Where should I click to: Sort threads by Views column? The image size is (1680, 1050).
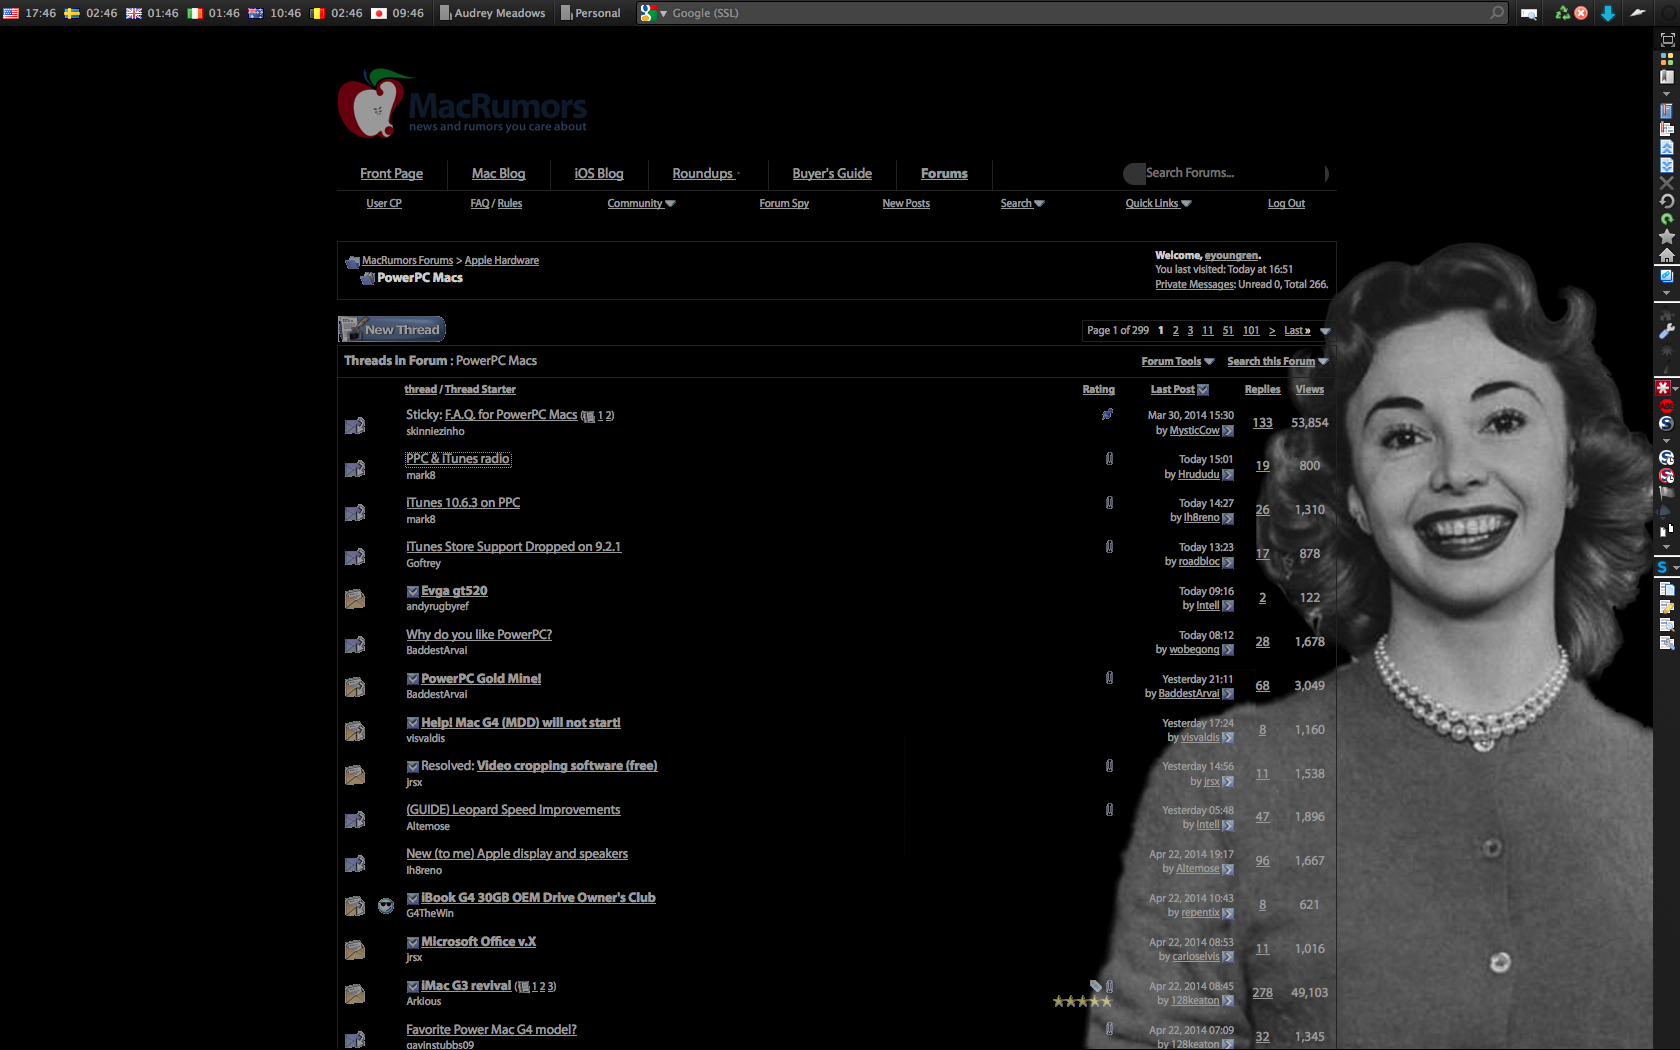pos(1309,389)
